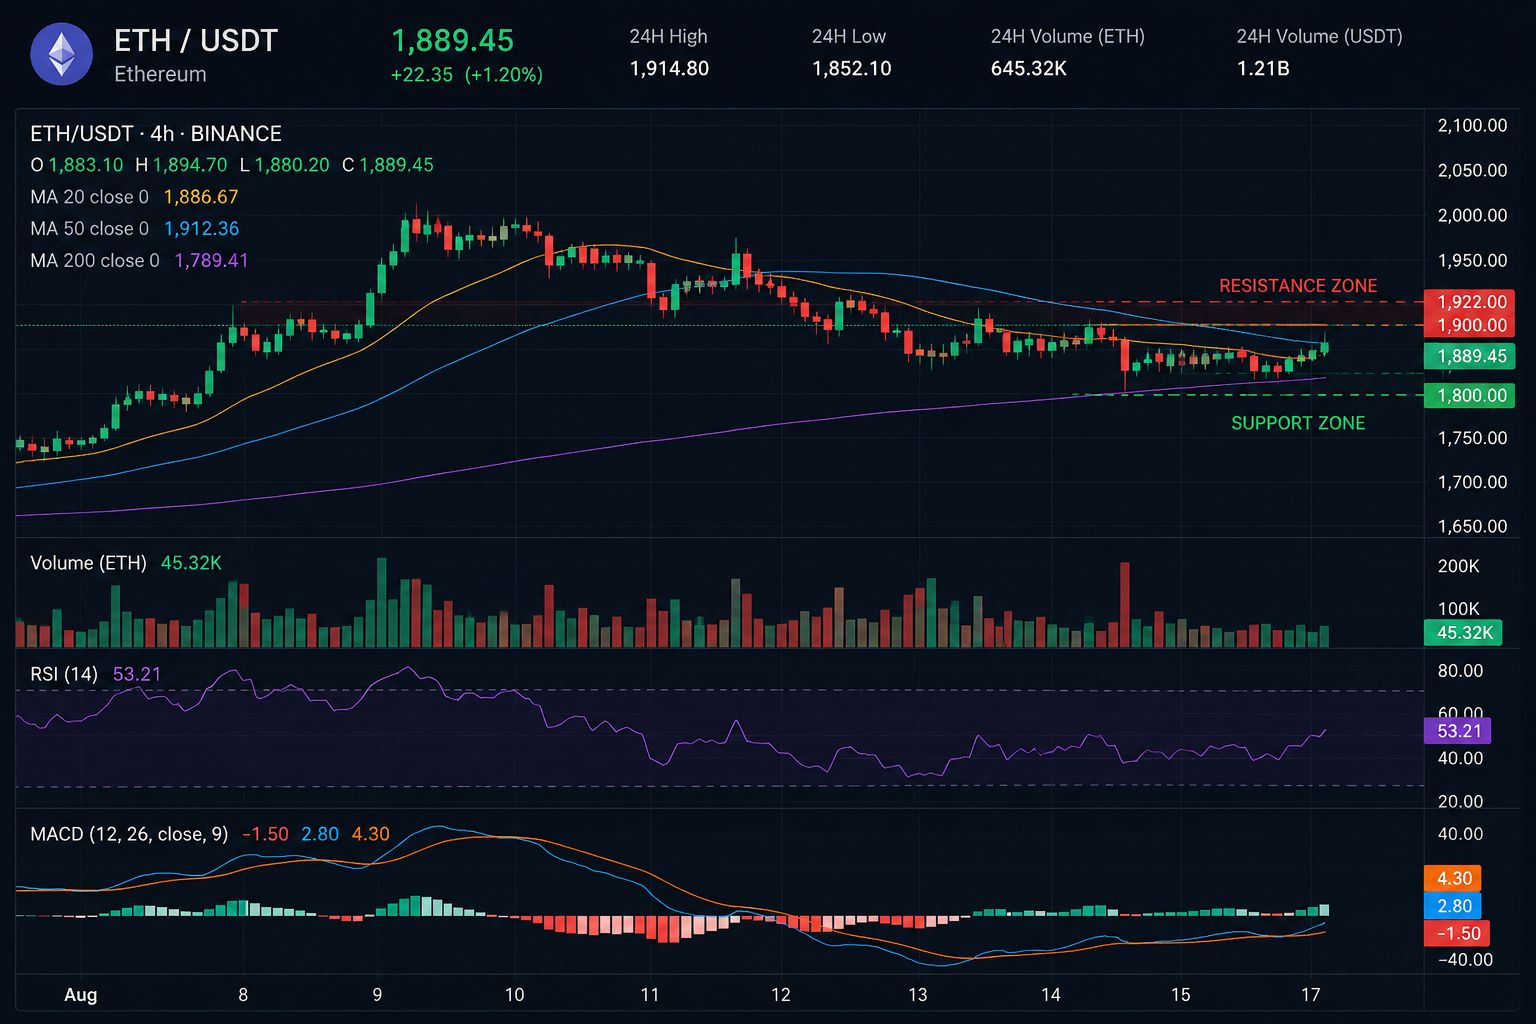Select the MA 20 close 0 indicator label

click(x=90, y=197)
